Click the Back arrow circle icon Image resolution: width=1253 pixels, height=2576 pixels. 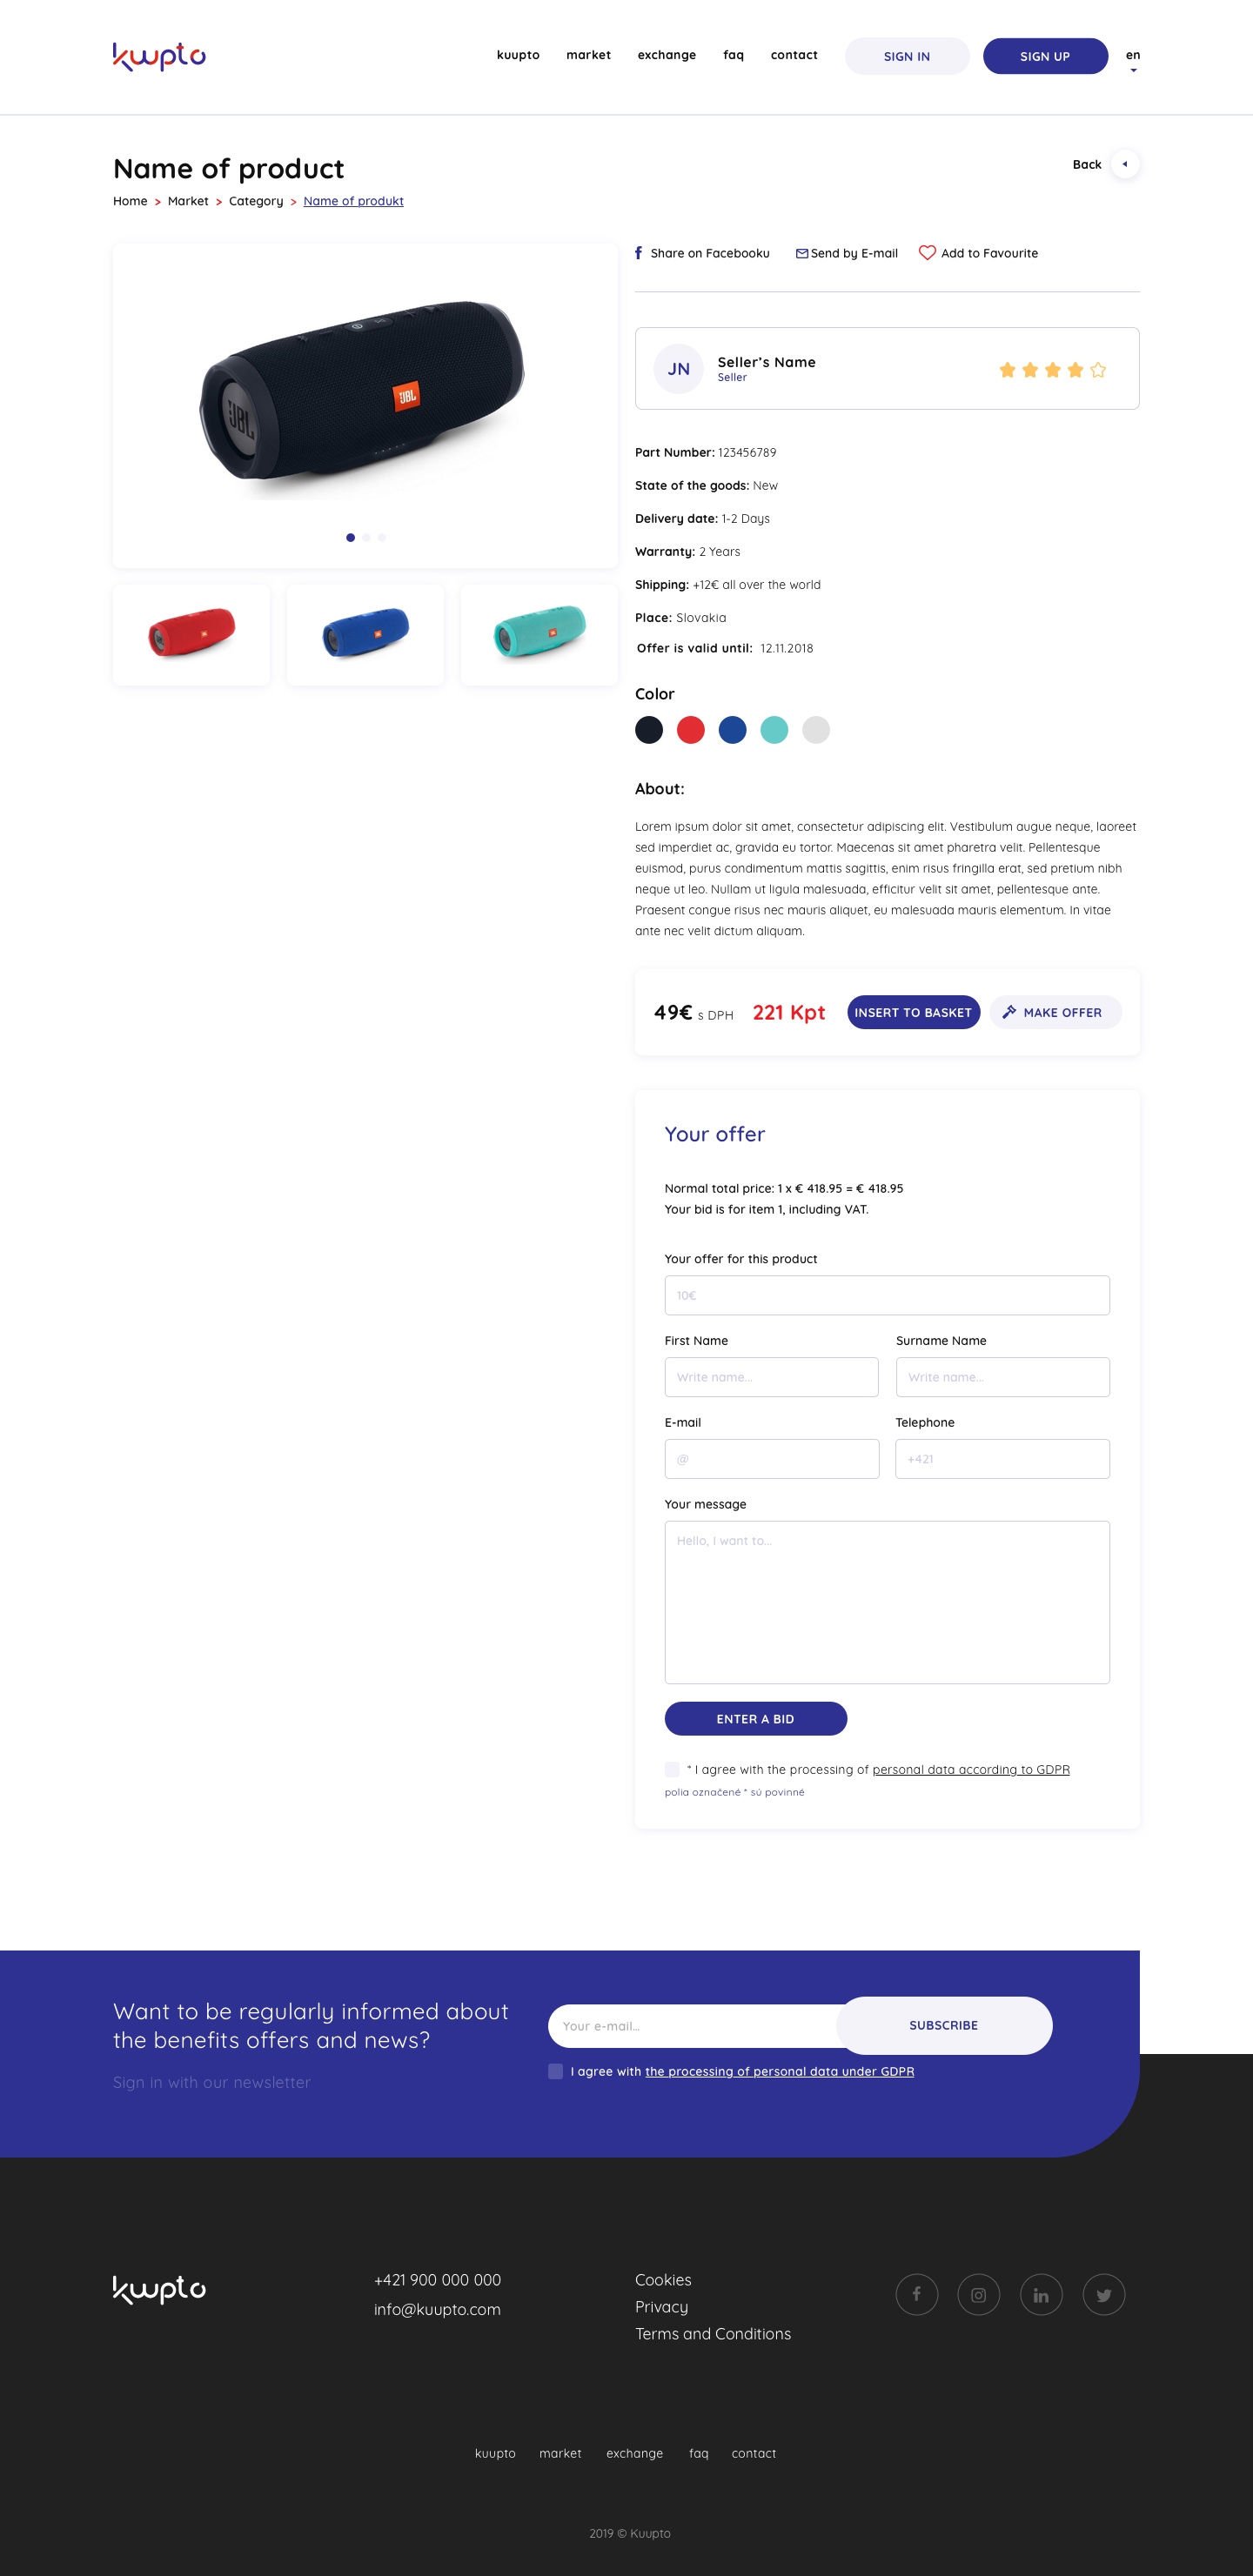click(x=1125, y=164)
